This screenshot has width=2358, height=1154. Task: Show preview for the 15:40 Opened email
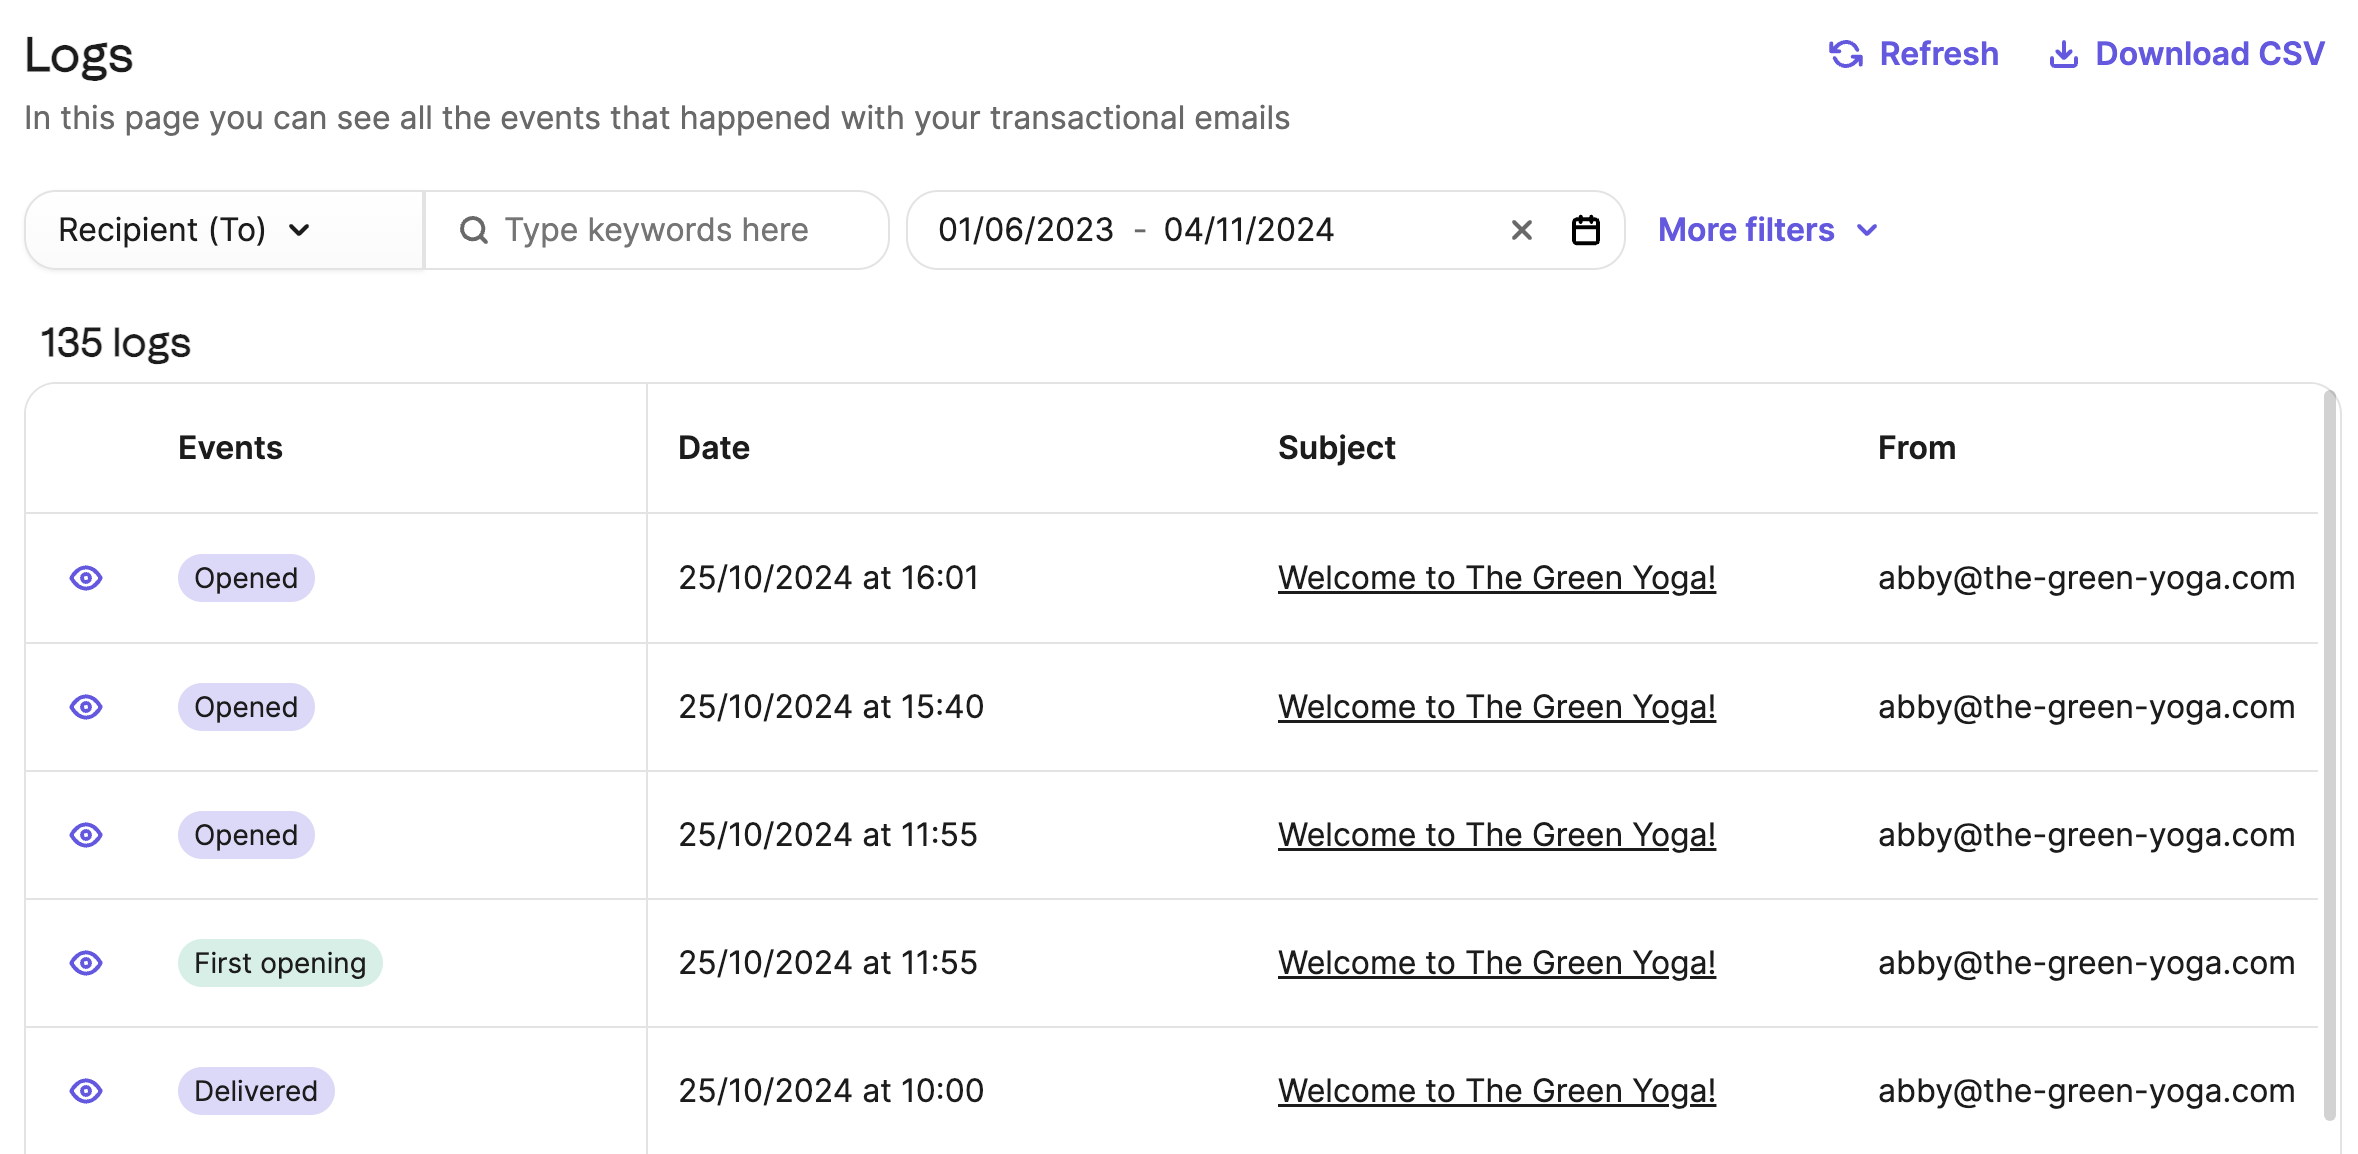click(86, 707)
